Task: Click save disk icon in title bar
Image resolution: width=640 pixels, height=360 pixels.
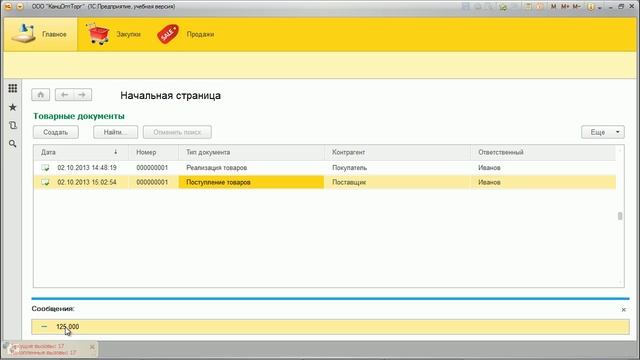Action: 466,7
